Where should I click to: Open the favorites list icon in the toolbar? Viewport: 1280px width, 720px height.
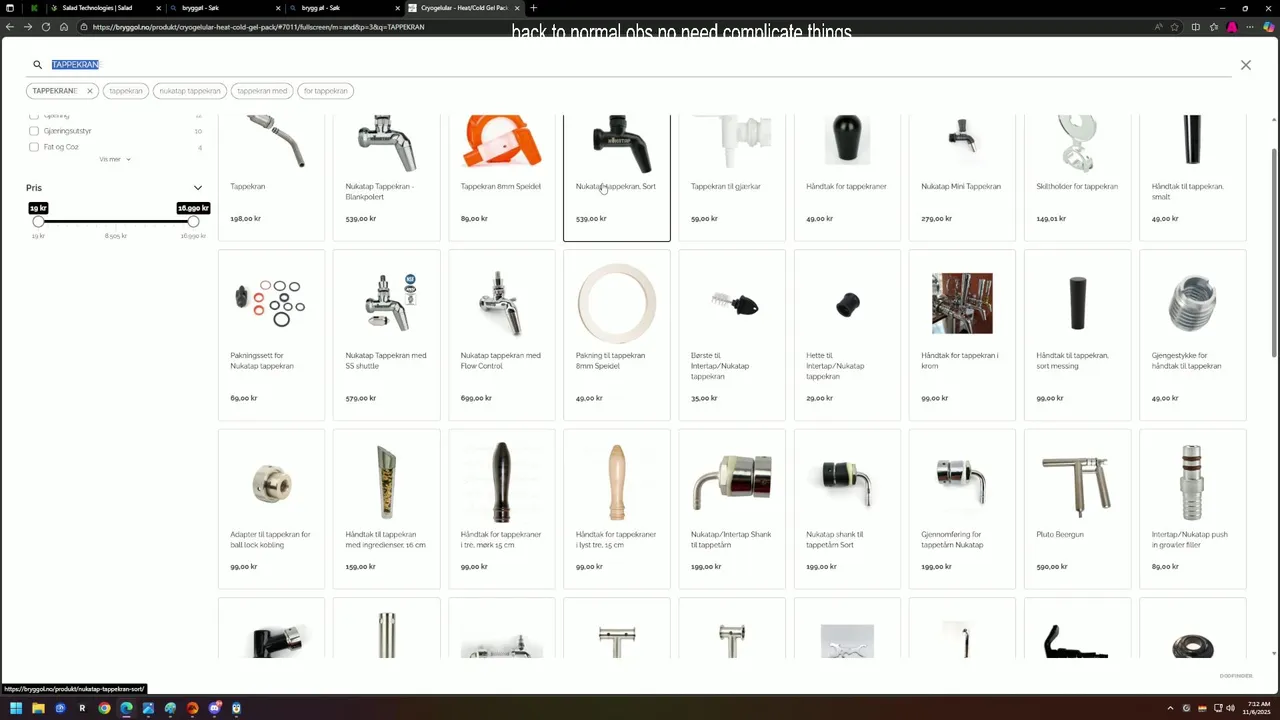pyautogui.click(x=1213, y=27)
